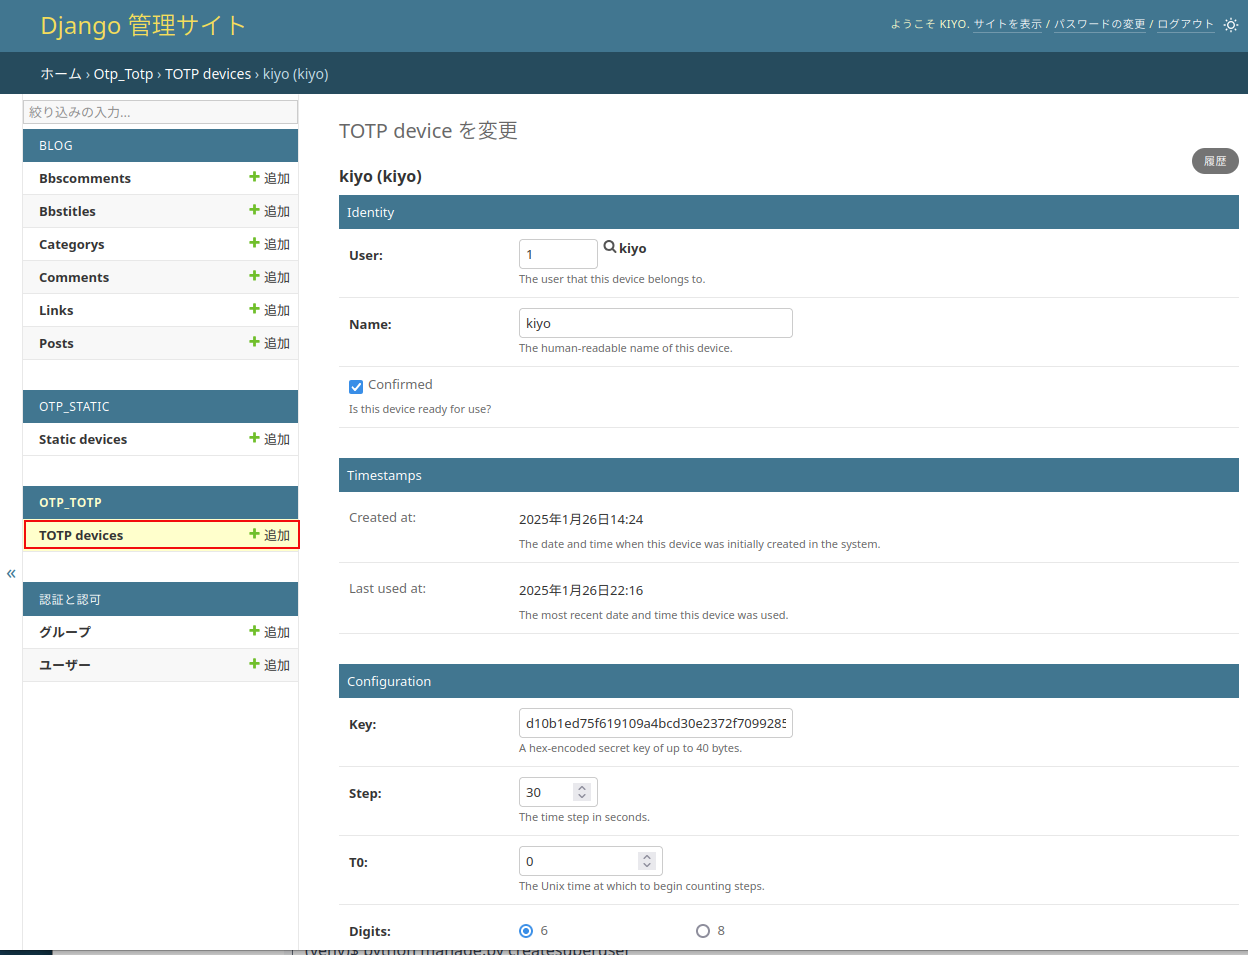
Task: Click the Created at value 2025年1月26日14:24
Action: tap(581, 519)
